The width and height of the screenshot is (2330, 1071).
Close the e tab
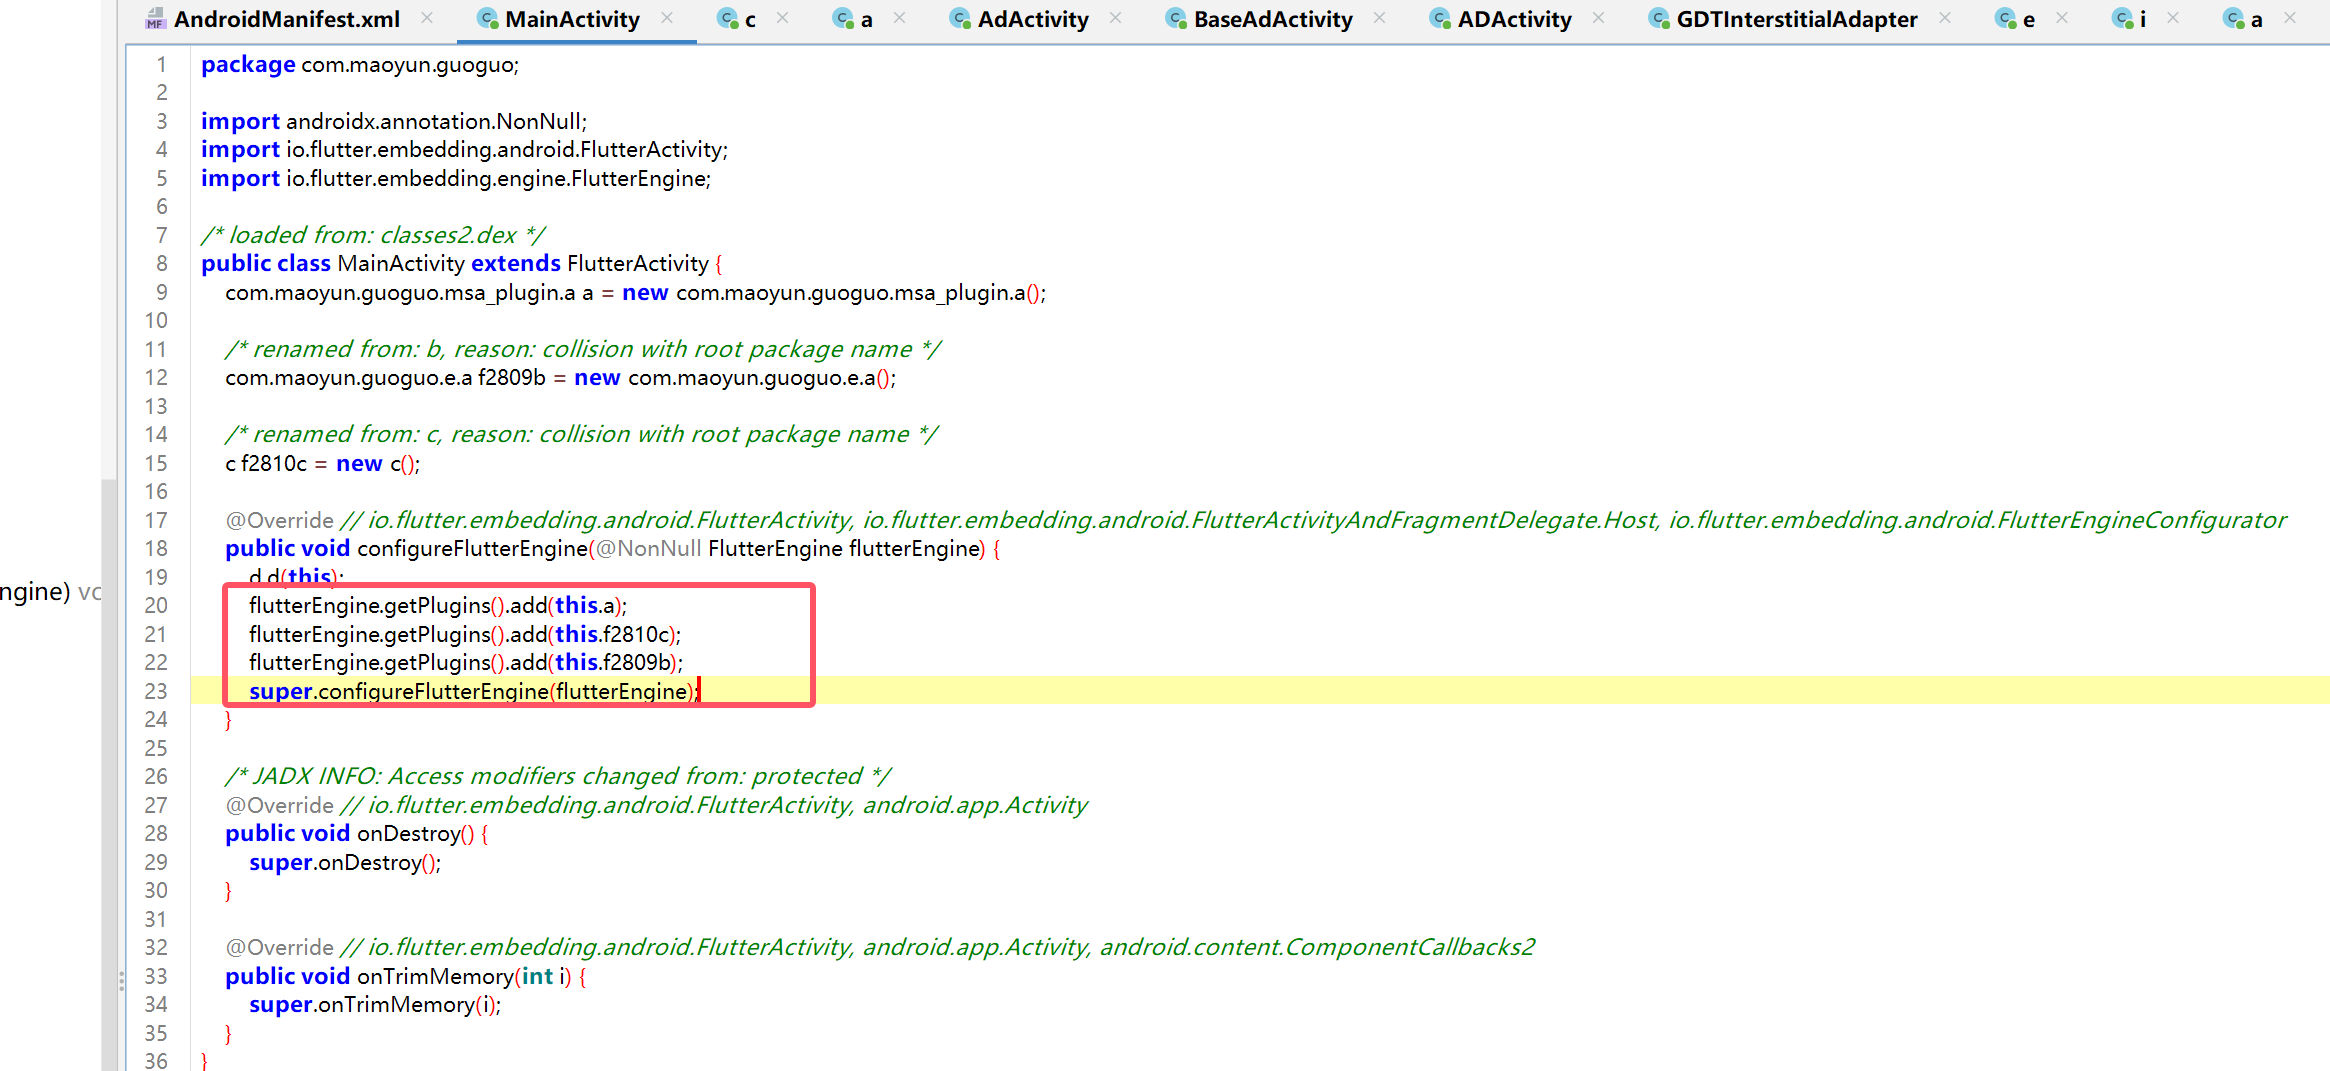(x=2061, y=18)
